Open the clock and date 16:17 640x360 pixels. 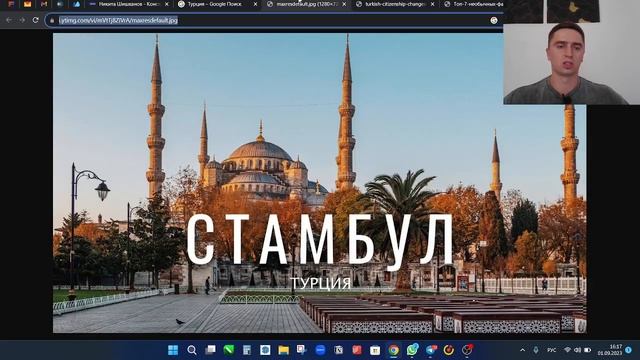pos(610,350)
